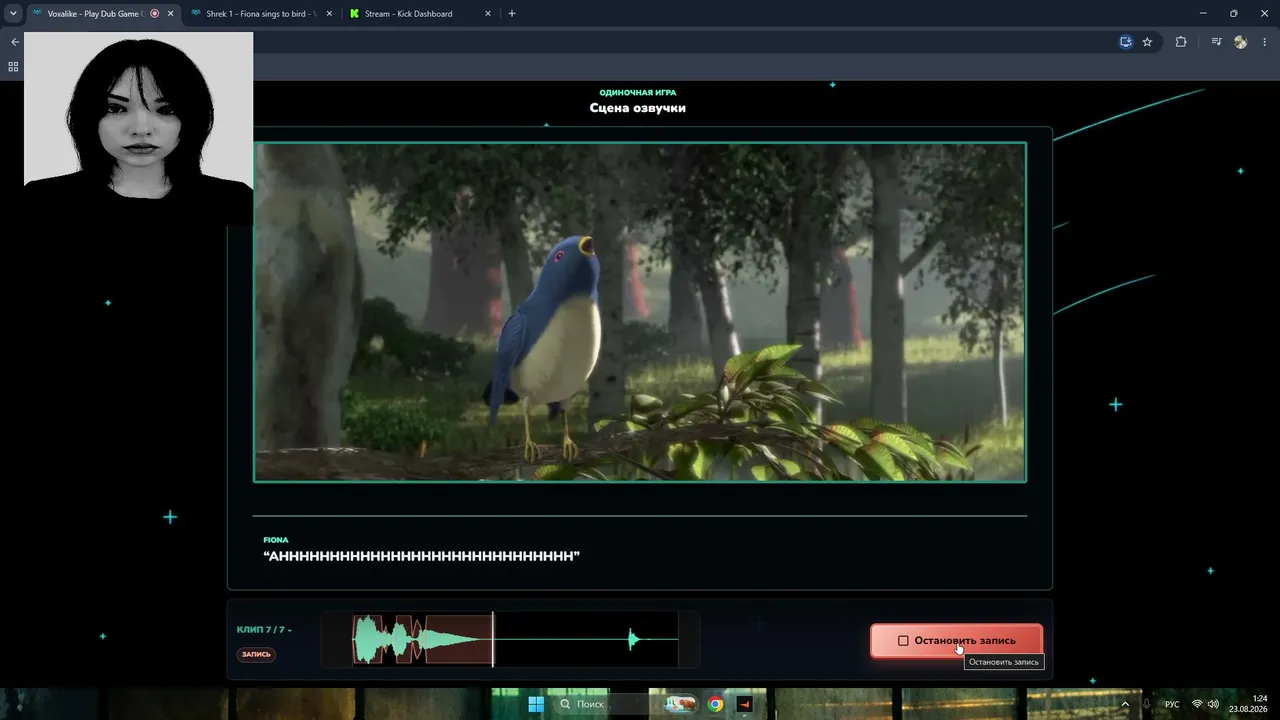Click the Запись recording status badge
The width and height of the screenshot is (1280, 720).
(256, 654)
